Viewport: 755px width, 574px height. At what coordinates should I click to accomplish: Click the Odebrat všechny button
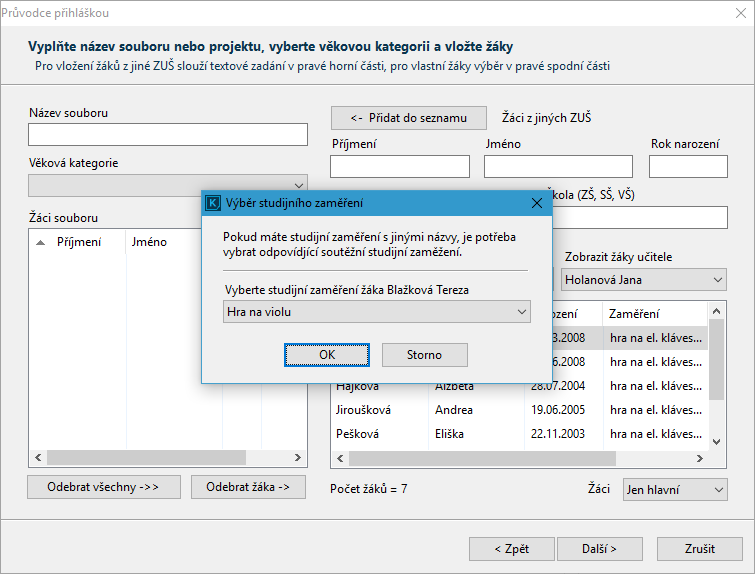[x=104, y=487]
